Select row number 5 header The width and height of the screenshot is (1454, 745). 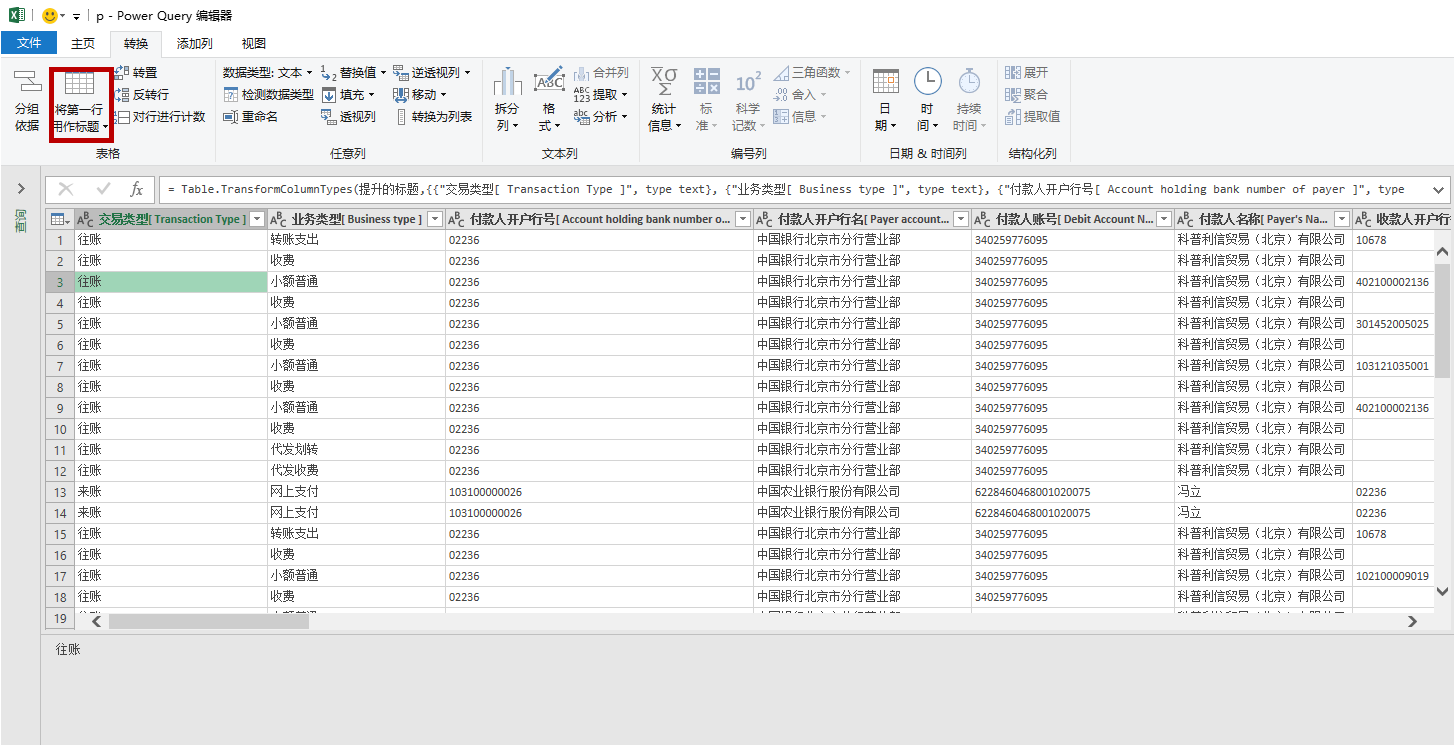click(60, 324)
